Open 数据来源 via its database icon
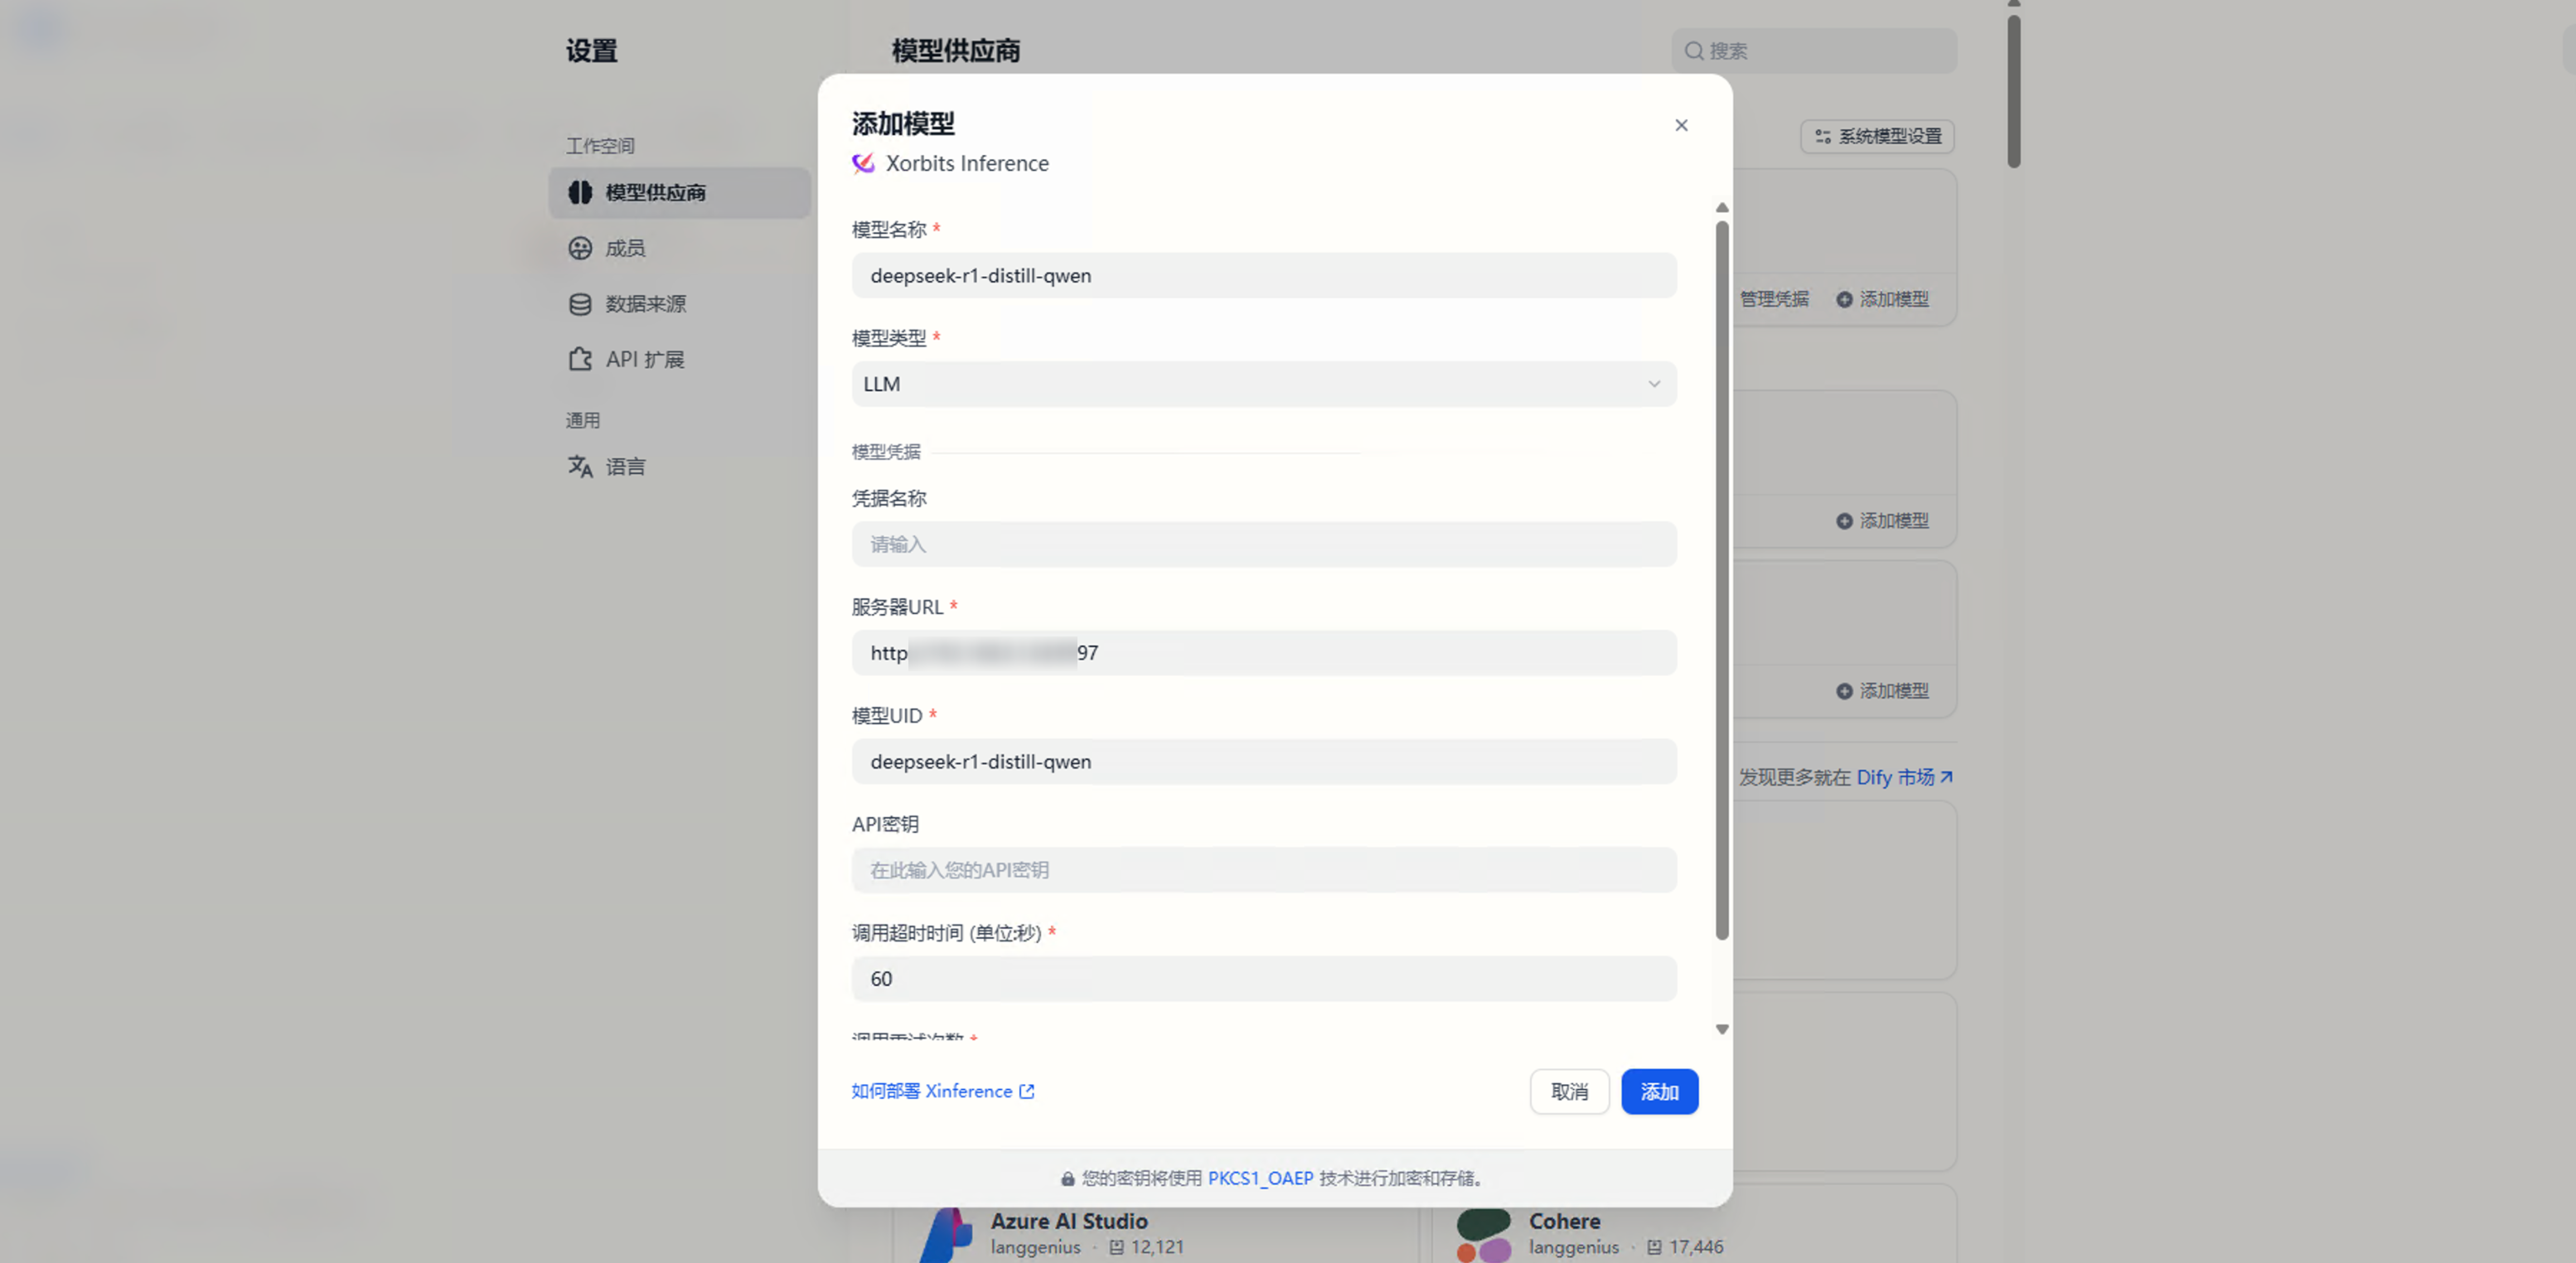 click(581, 303)
